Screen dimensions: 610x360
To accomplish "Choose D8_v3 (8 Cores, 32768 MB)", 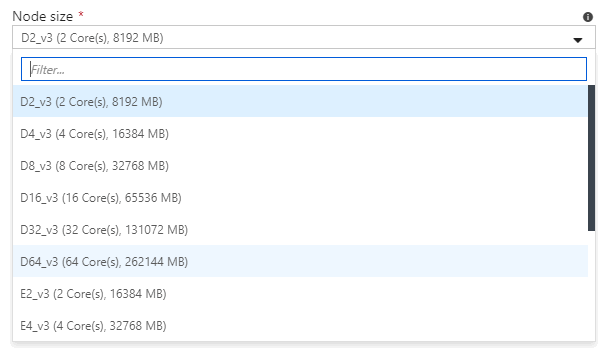I will (x=300, y=165).
